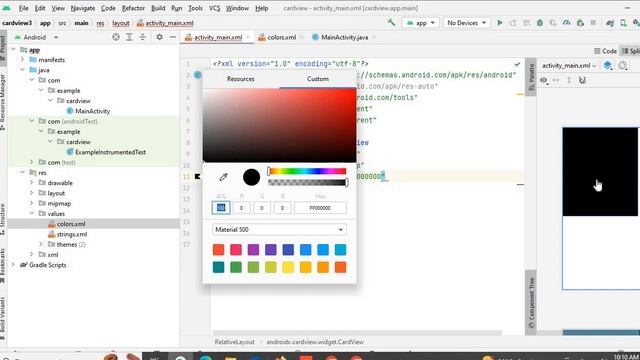
Task: Open the No Devices dropdown
Action: click(467, 23)
